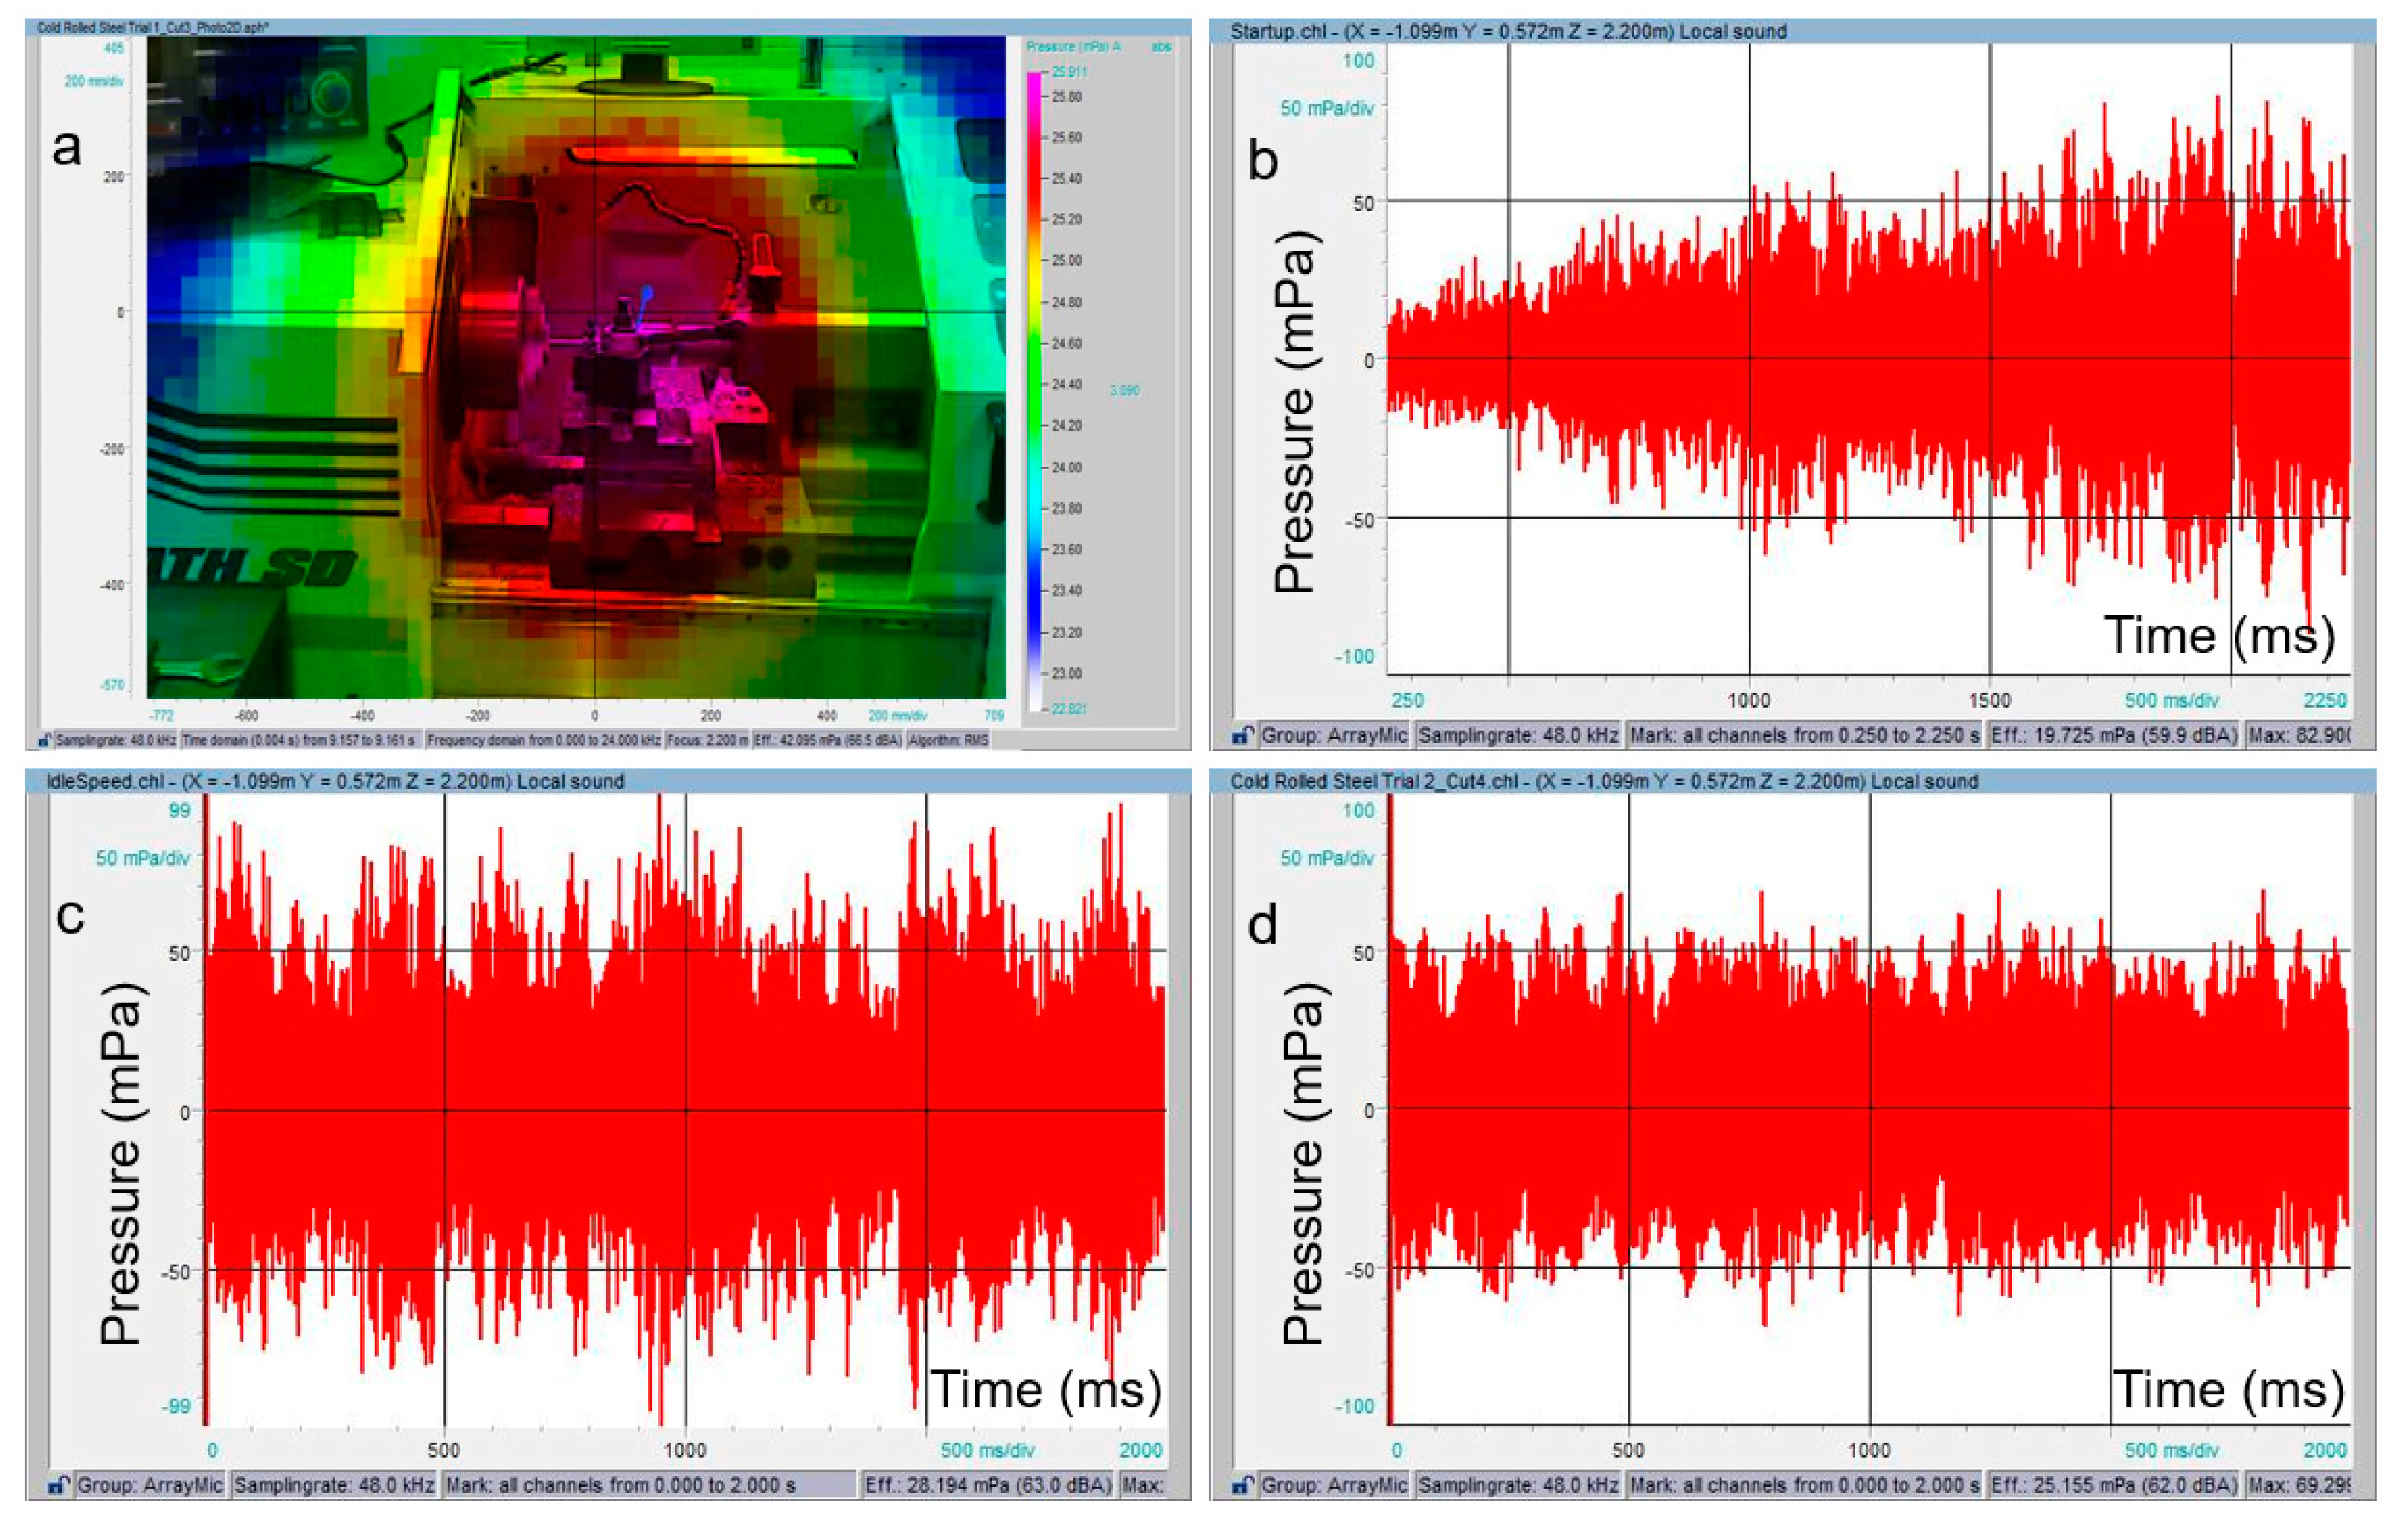The image size is (2408, 1532).
Task: Click the 'Group: ArrayMic' field in the Startup status bar
Action: tap(1334, 736)
